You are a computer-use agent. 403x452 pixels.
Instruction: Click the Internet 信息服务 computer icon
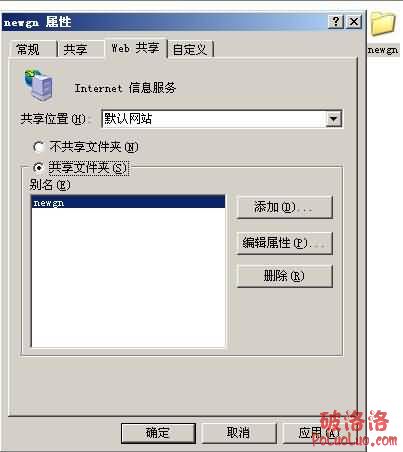pos(38,85)
